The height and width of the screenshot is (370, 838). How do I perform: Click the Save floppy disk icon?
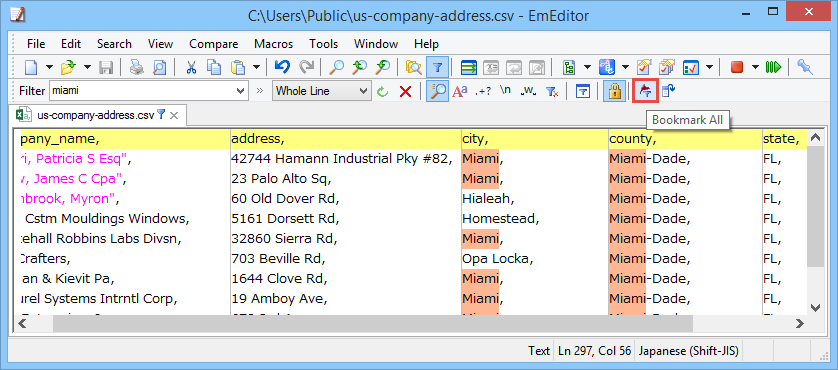[x=106, y=67]
